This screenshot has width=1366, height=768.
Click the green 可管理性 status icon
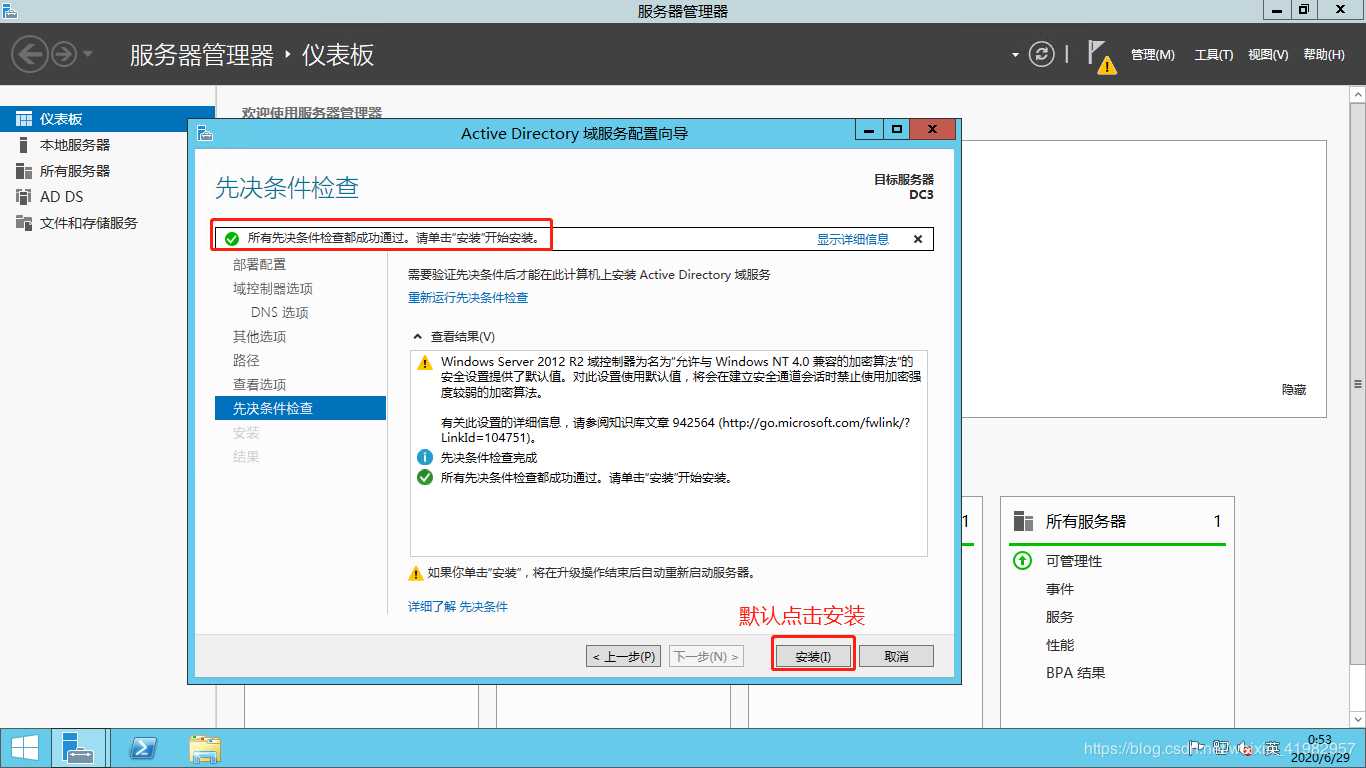click(x=1022, y=561)
